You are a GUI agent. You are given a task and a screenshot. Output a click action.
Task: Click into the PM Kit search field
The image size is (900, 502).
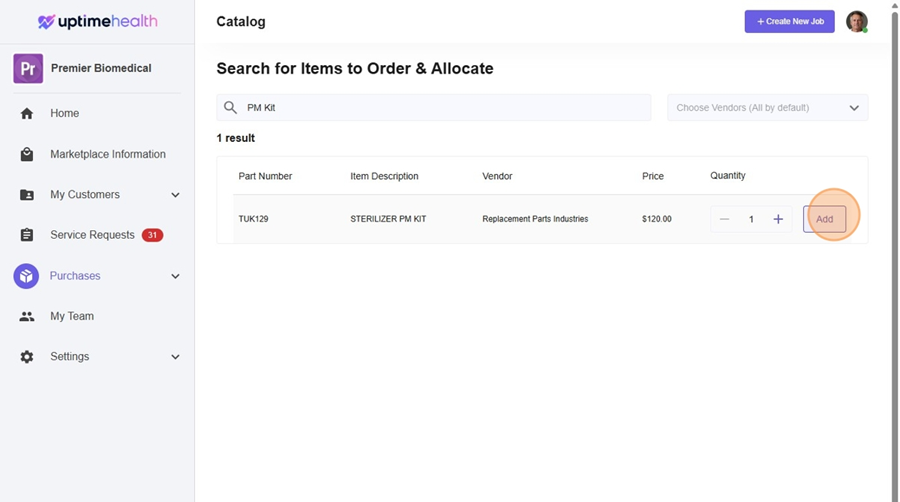coord(440,108)
